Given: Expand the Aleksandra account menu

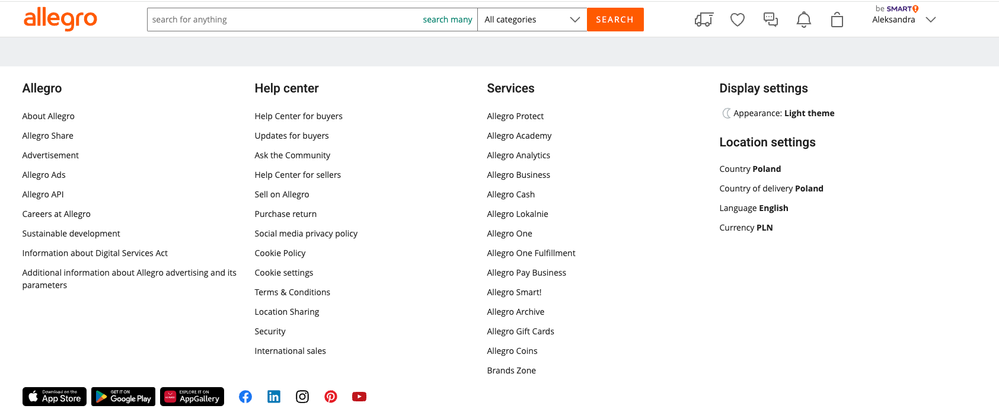Looking at the screenshot, I should click(x=904, y=20).
